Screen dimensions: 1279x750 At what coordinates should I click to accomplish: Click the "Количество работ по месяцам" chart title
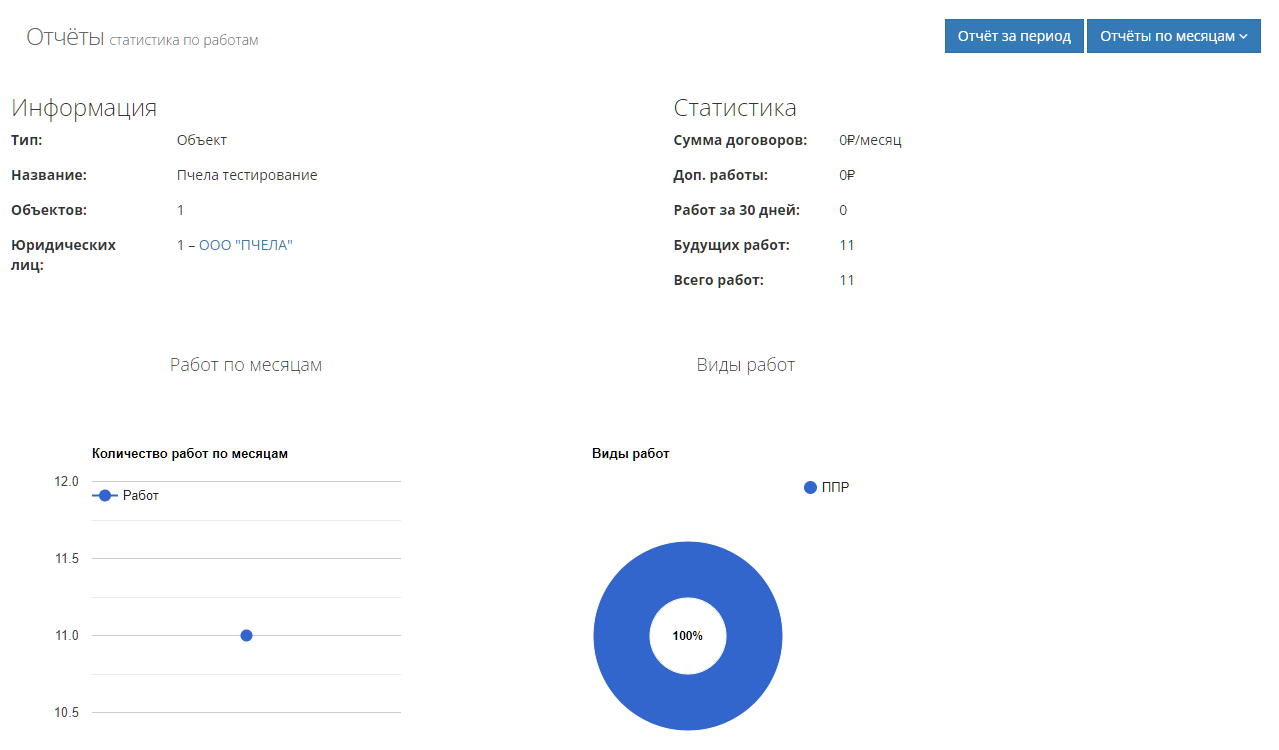point(190,454)
